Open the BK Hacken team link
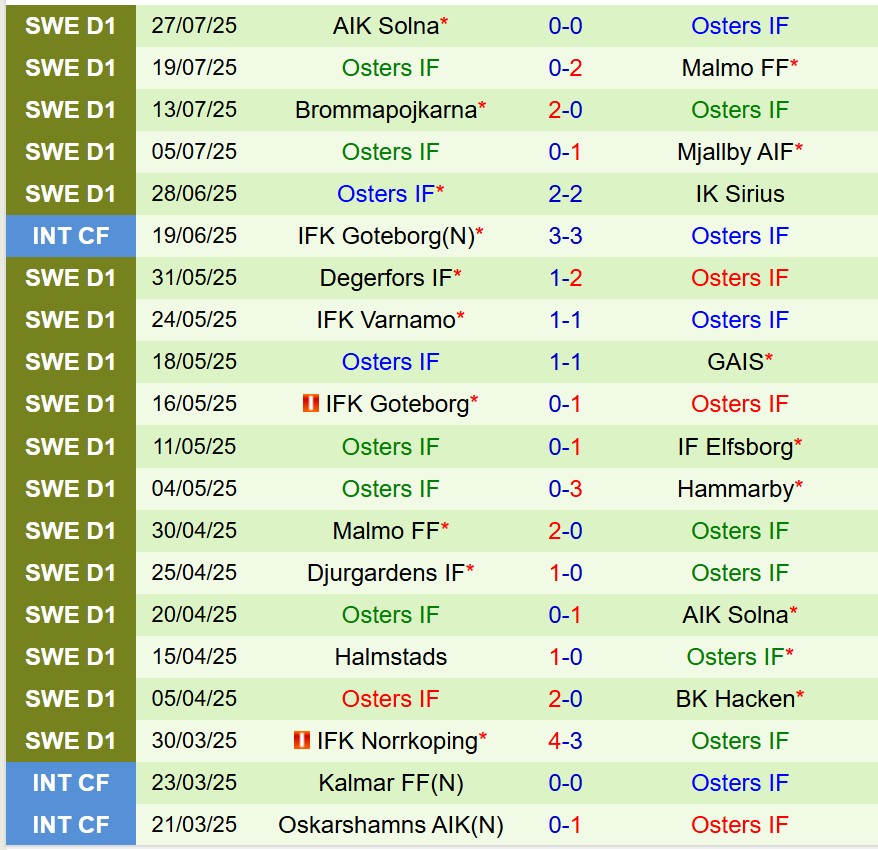 [x=735, y=699]
